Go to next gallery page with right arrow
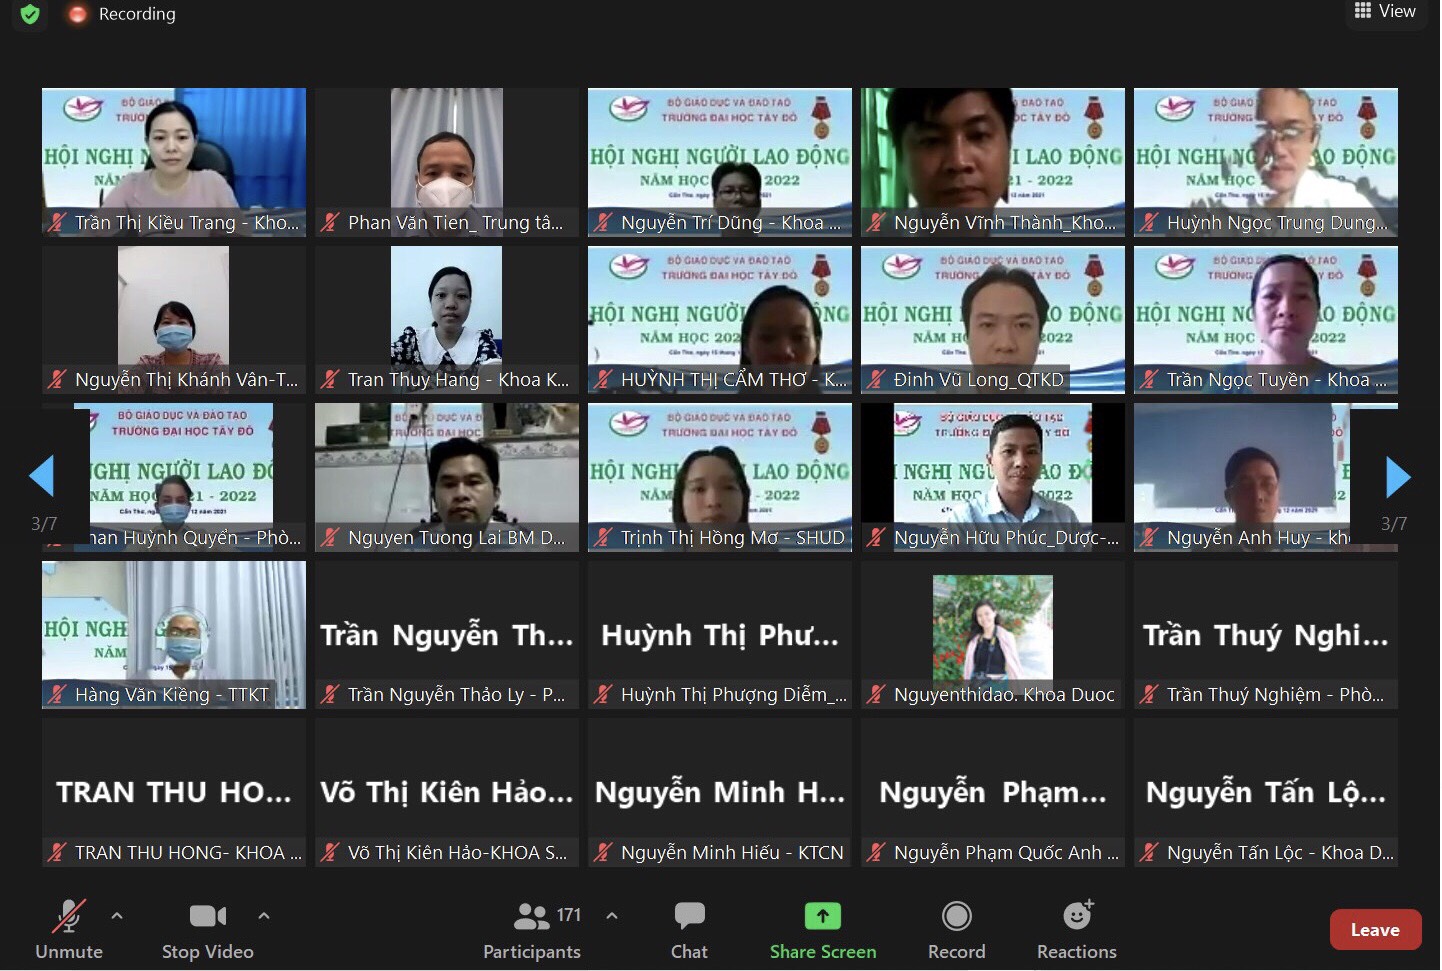This screenshot has width=1442, height=971. (1398, 476)
